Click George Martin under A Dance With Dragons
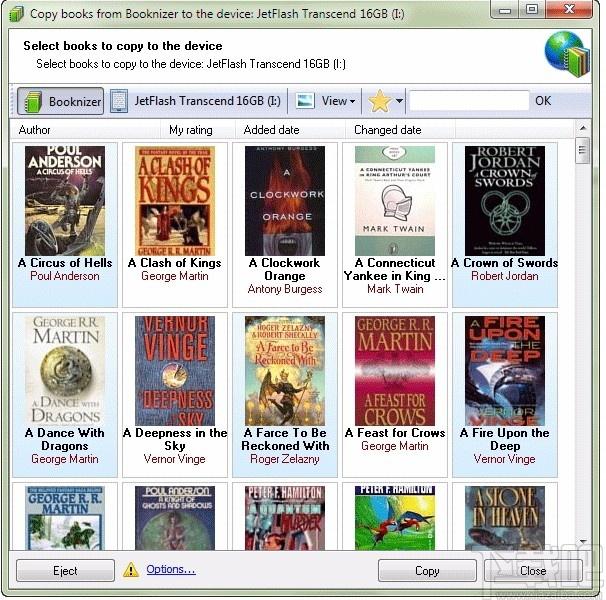This screenshot has width=606, height=600. (x=65, y=459)
